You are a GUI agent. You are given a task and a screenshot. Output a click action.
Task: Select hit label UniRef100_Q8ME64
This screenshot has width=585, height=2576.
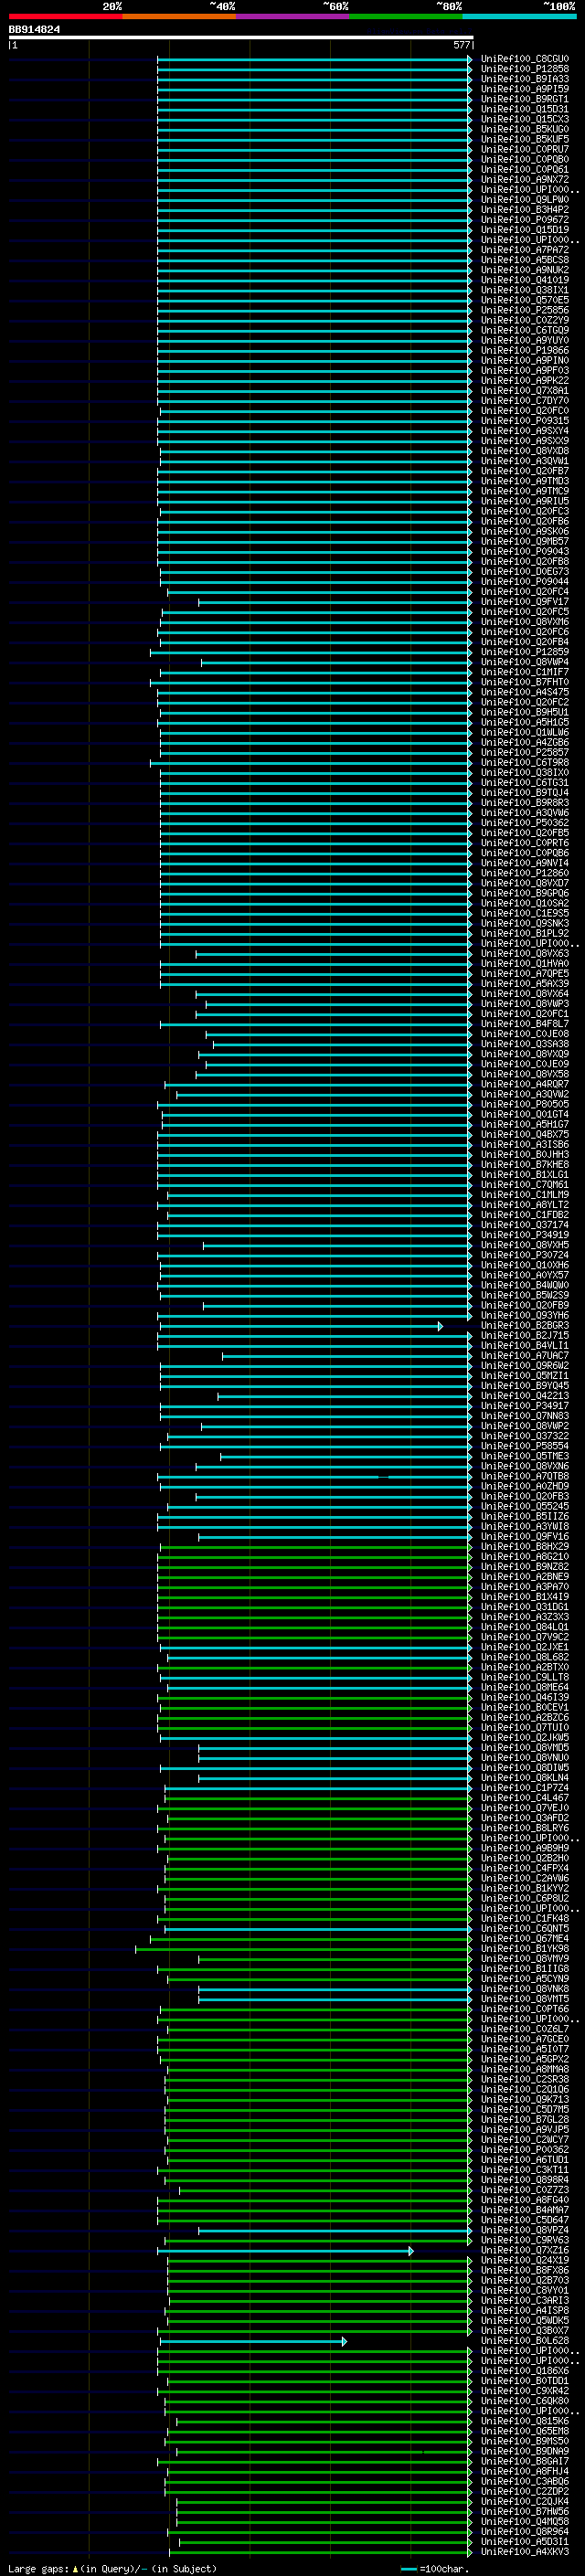524,1688
